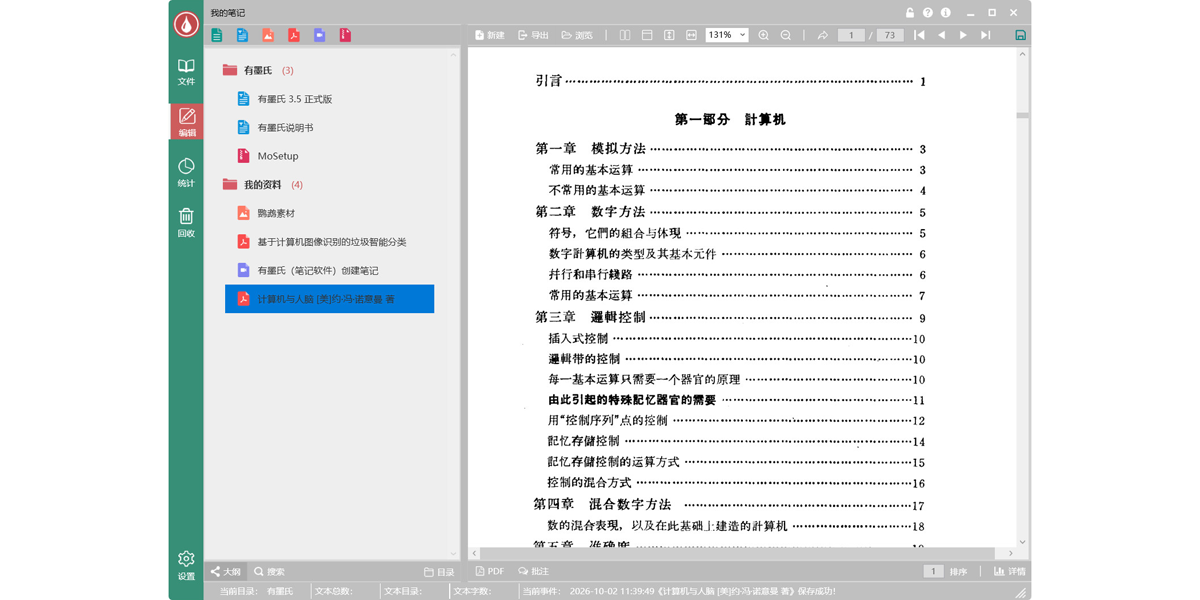Screen dimensions: 1200x600
Task: Open the 批注 annotations tab
Action: [534, 572]
